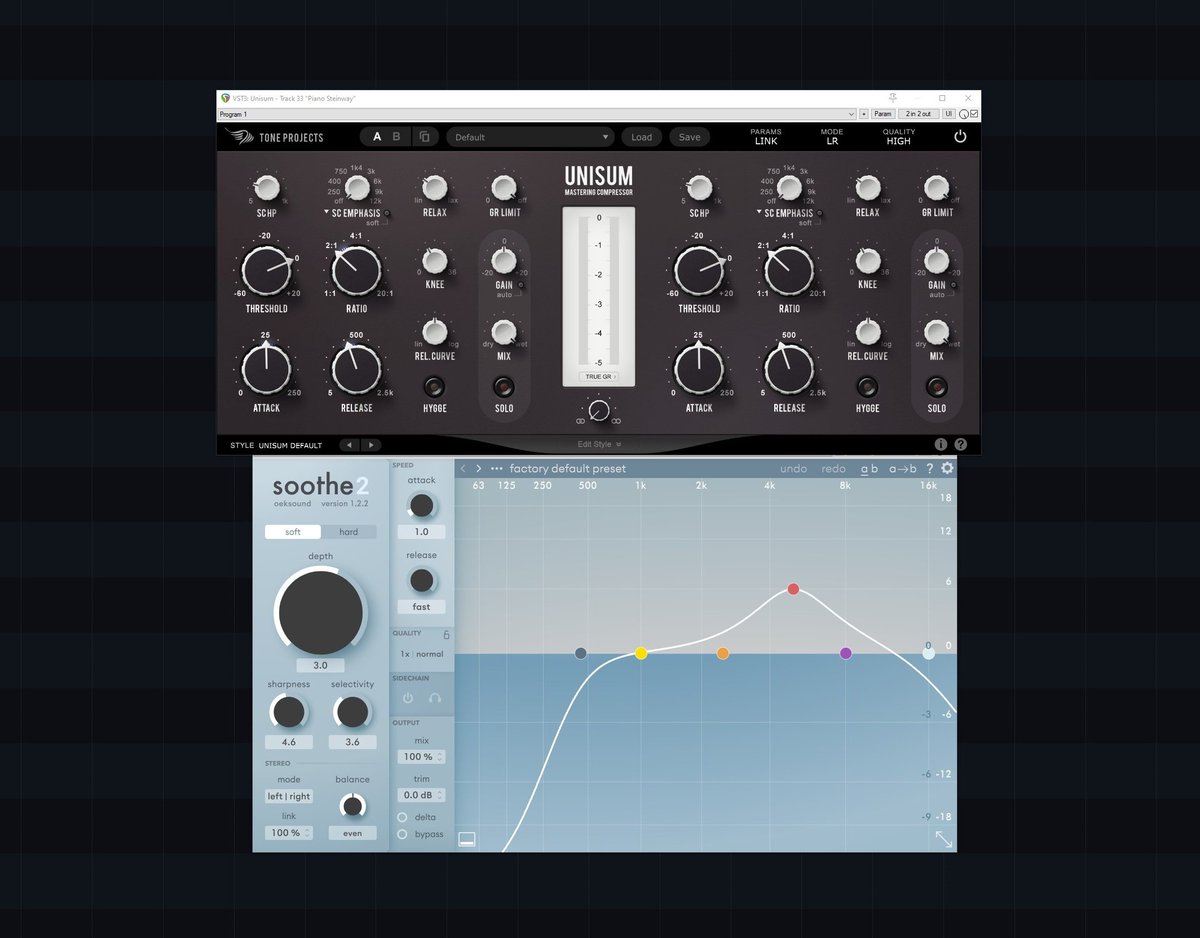Open soothe2 quality 1x normal selector
1200x938 pixels.
(x=421, y=654)
